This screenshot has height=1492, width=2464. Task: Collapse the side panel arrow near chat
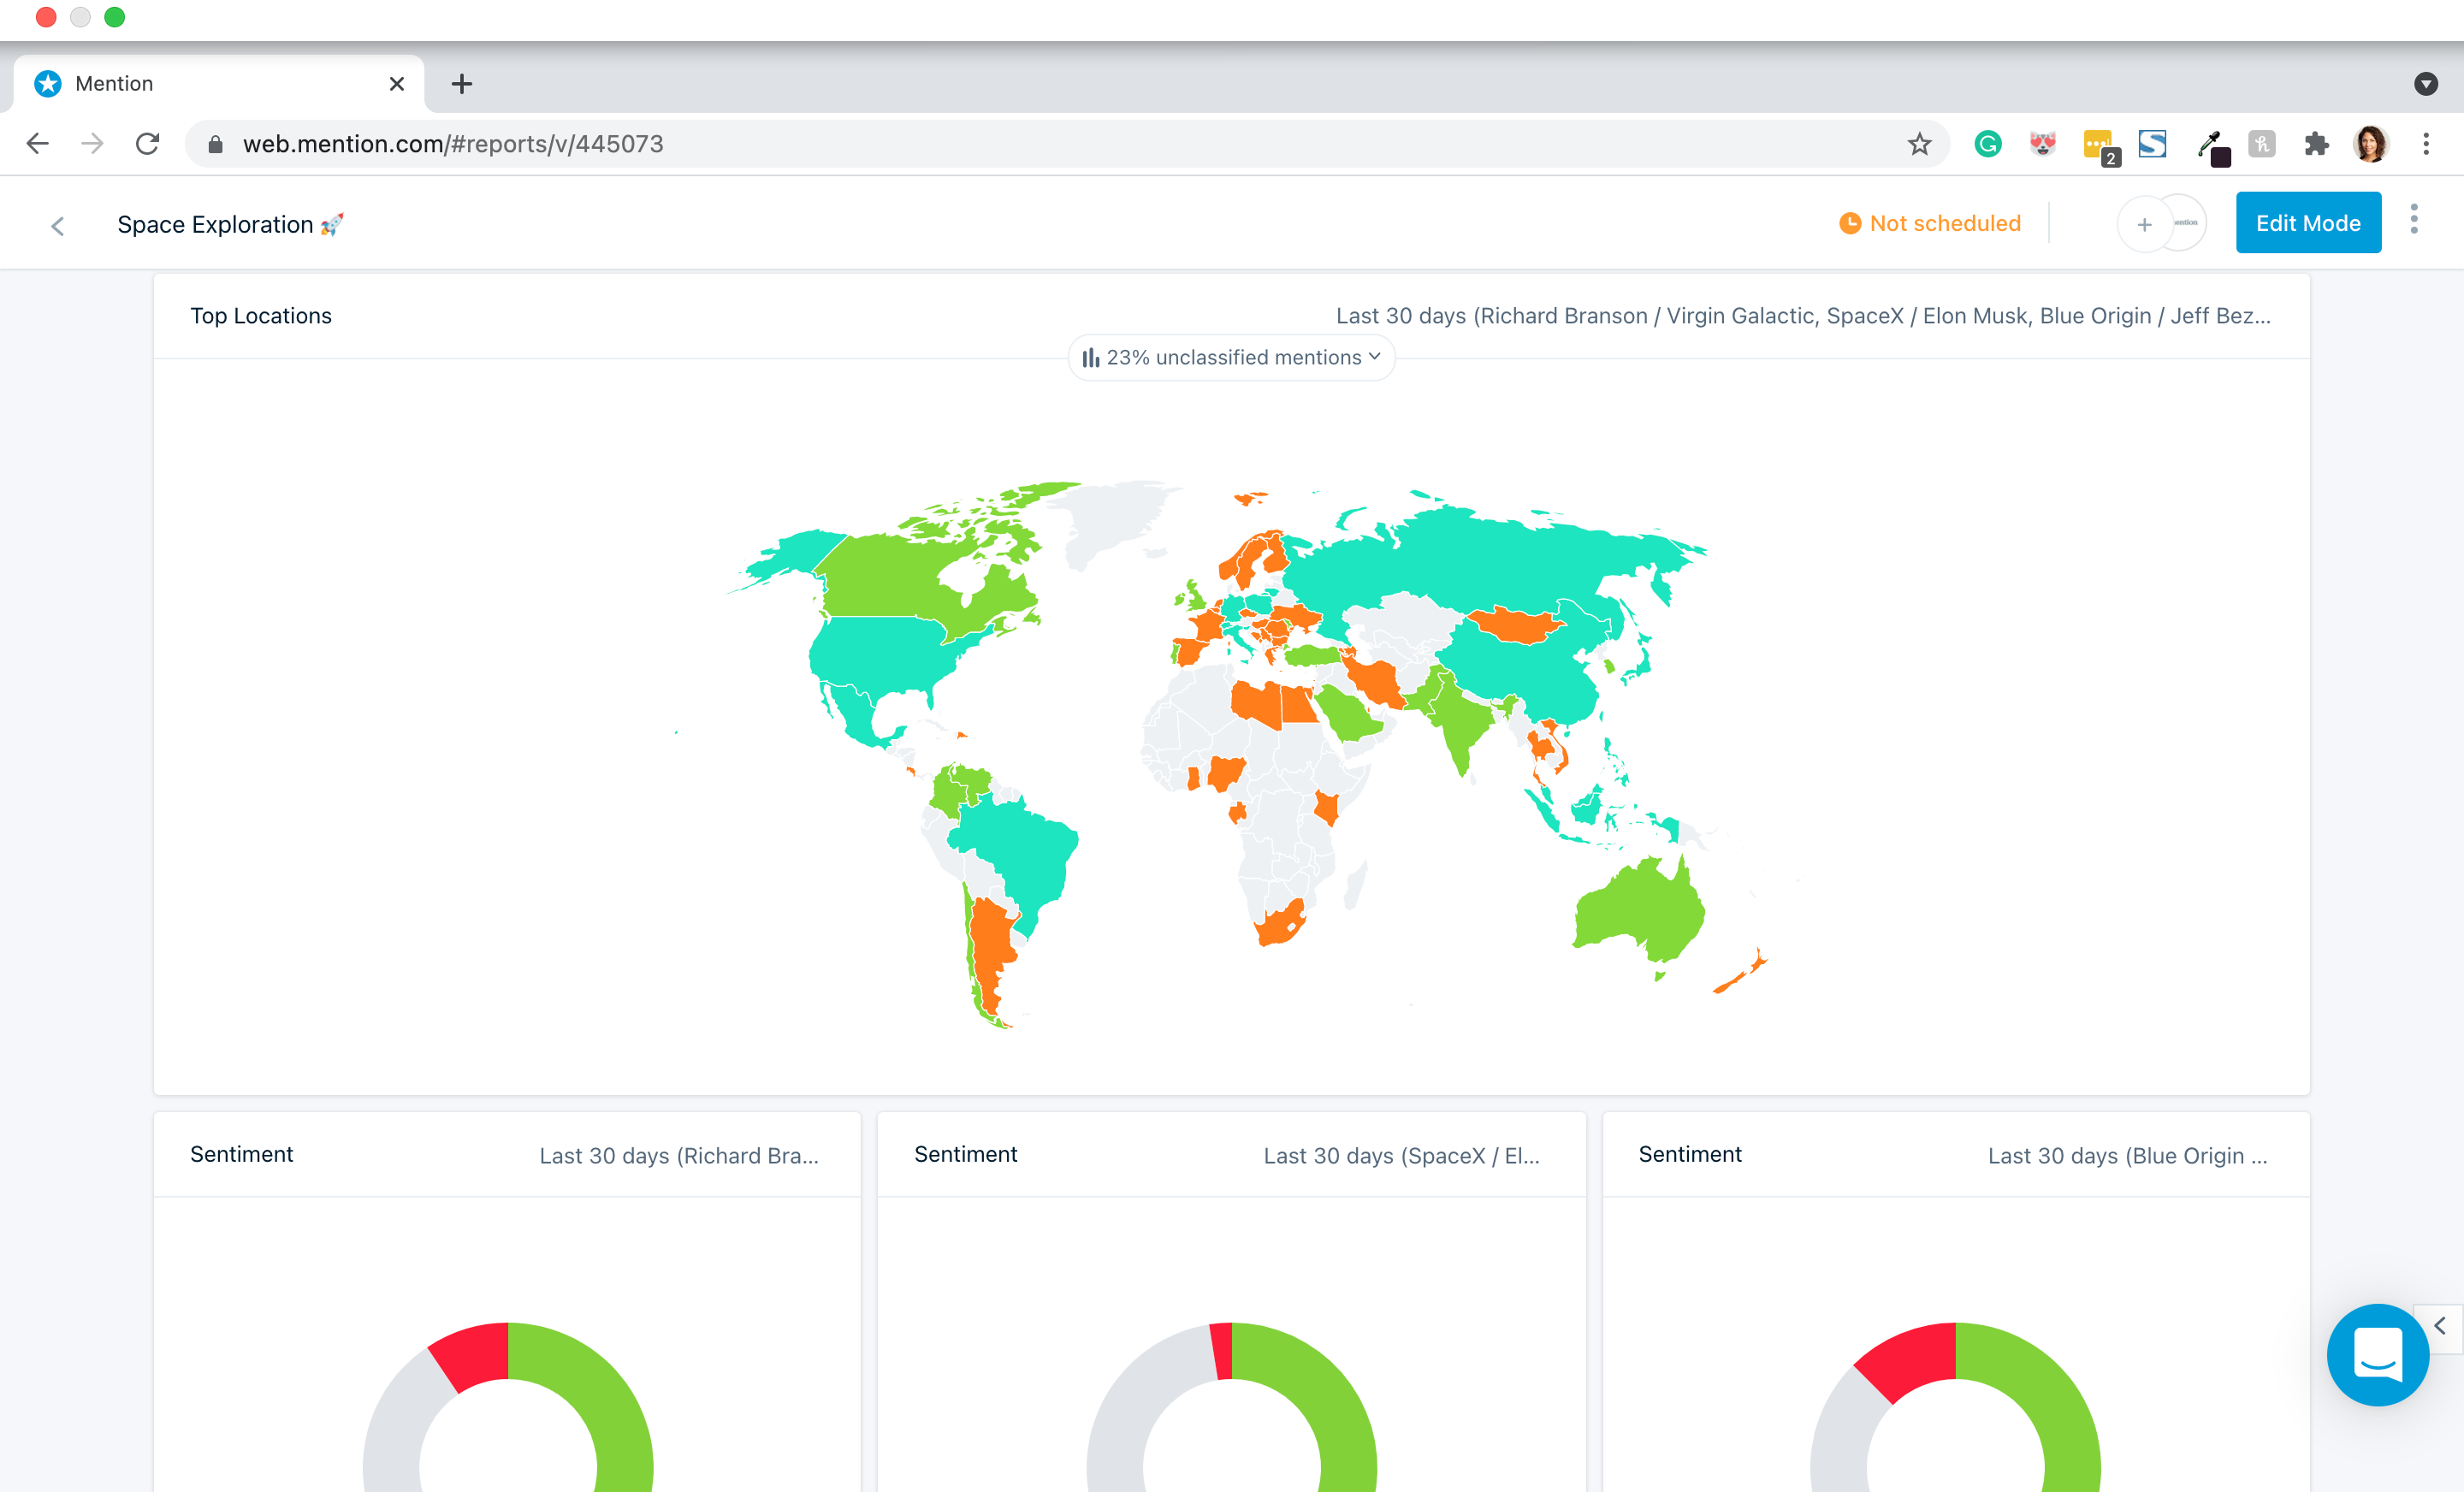(x=2439, y=1326)
